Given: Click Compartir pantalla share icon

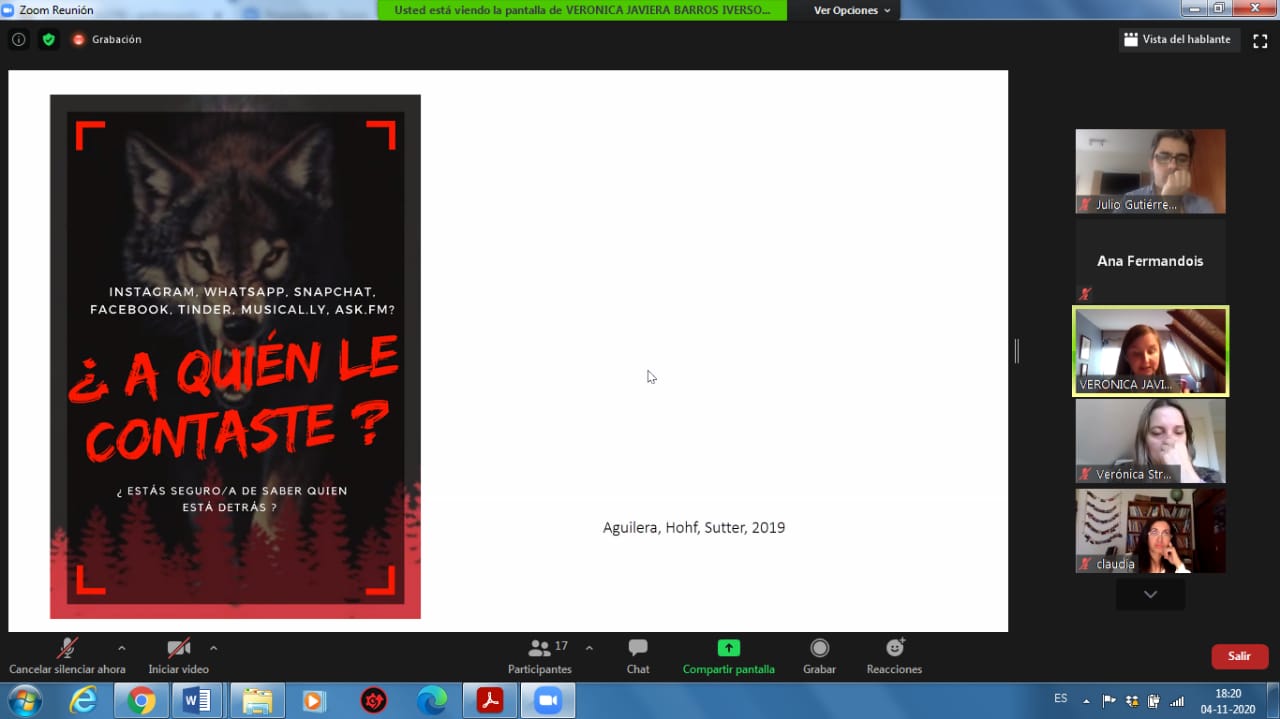Looking at the screenshot, I should click(728, 648).
